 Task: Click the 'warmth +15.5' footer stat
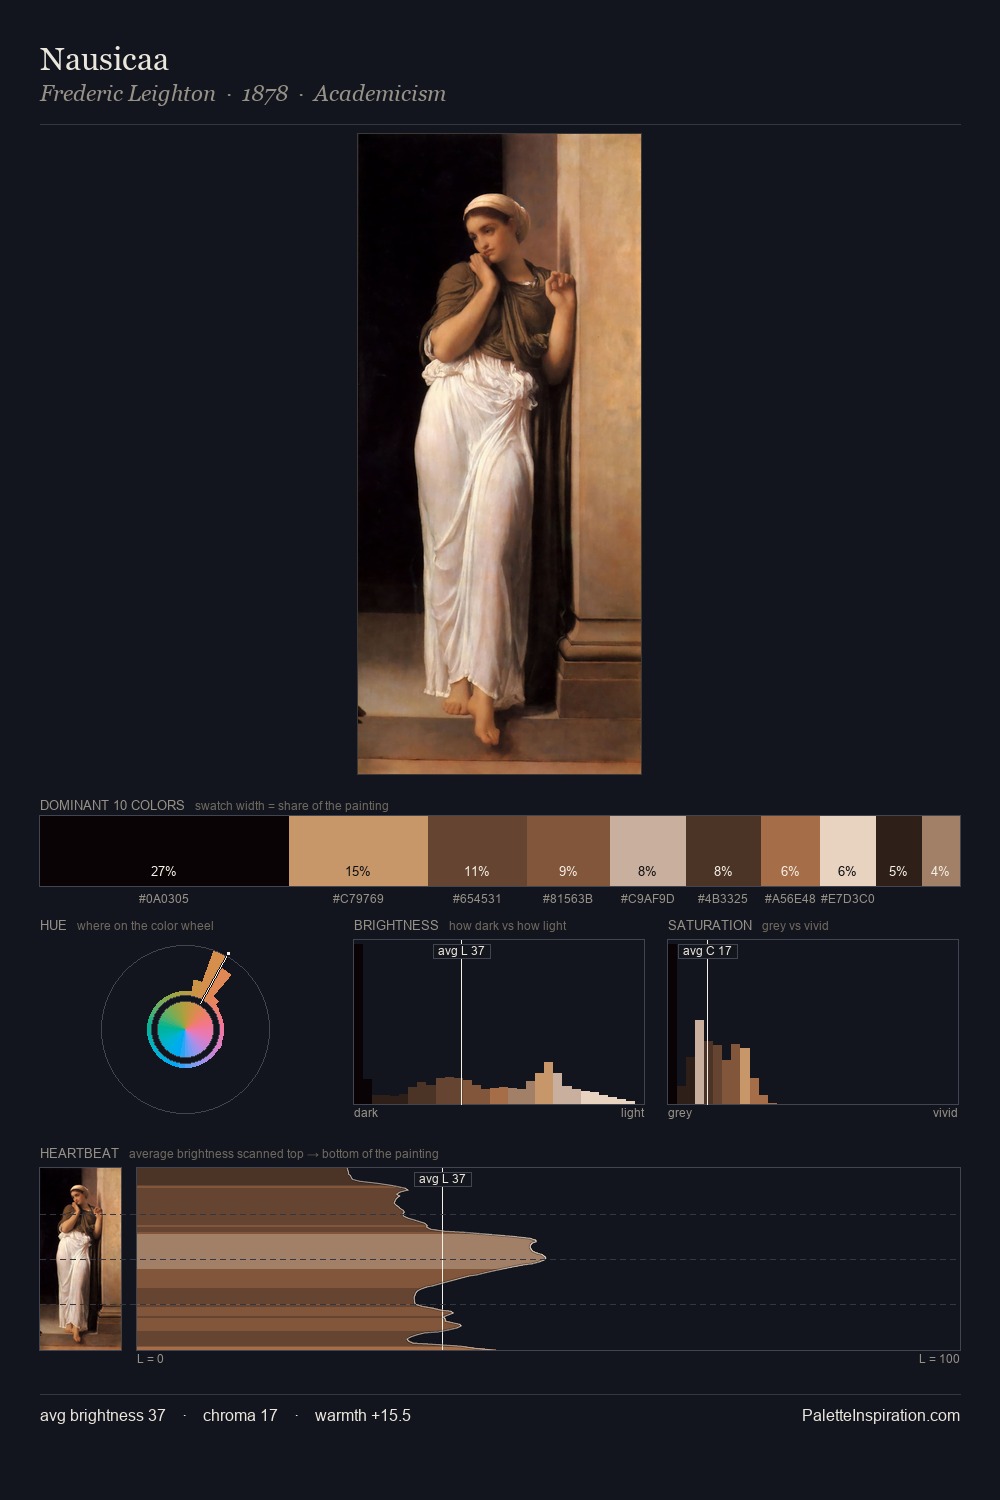click(363, 1415)
